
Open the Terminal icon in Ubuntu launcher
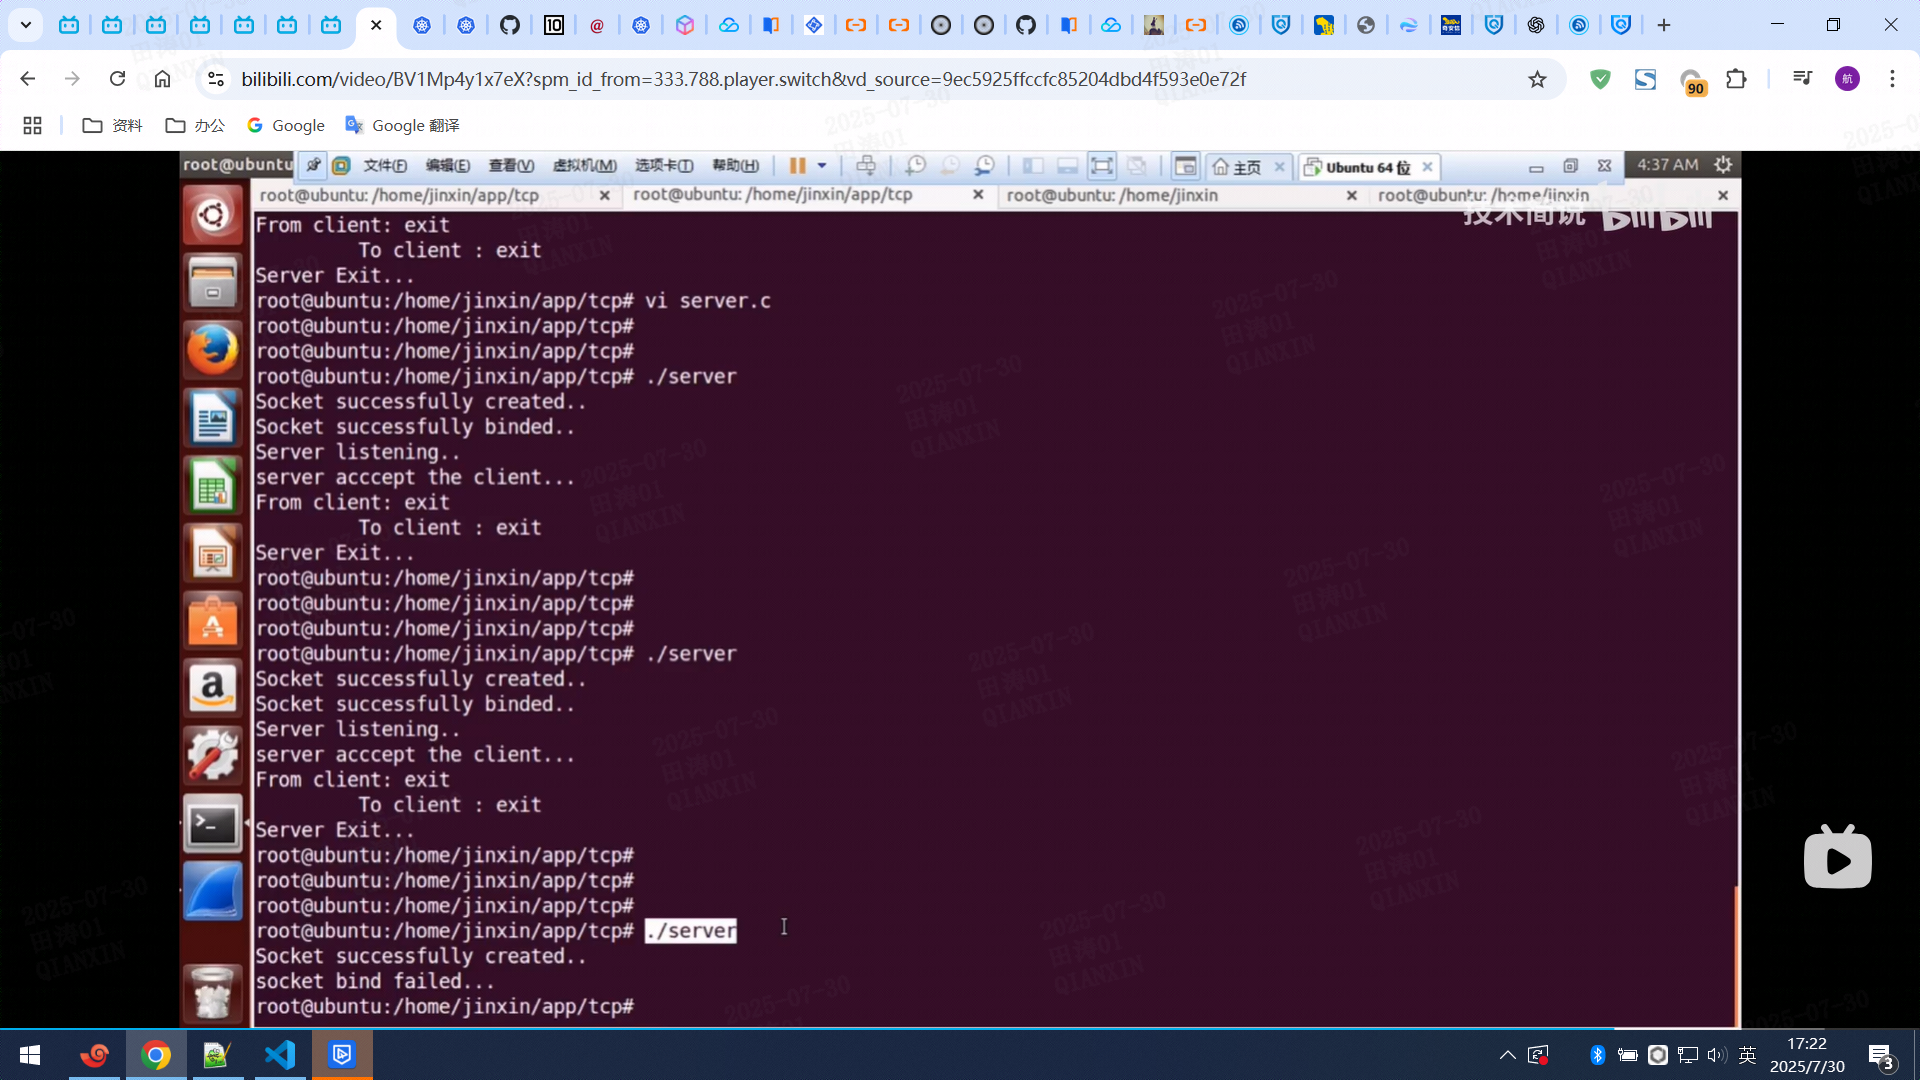click(212, 824)
